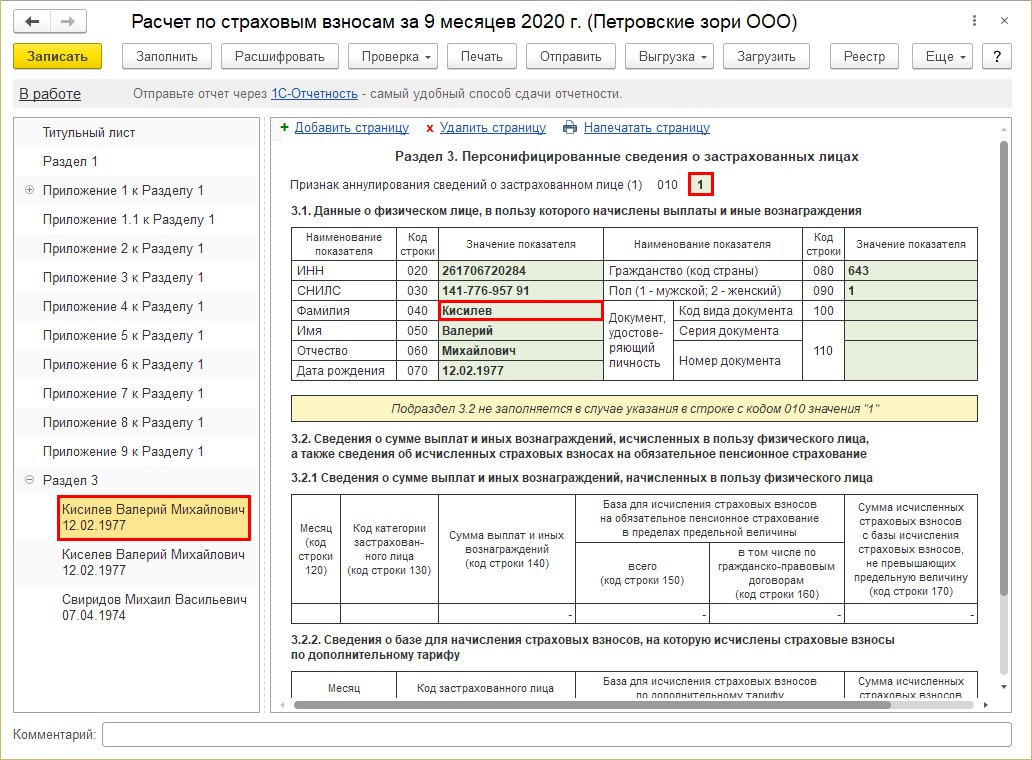Select Приложение 6 к Разделу 1
Image resolution: width=1032 pixels, height=760 pixels.
123,364
